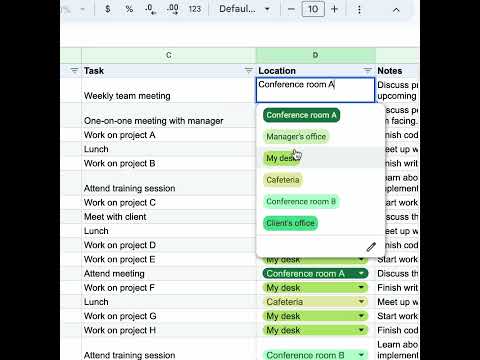Increase decimal places icon
Viewport: 480px width, 360px height.
pyautogui.click(x=172, y=9)
